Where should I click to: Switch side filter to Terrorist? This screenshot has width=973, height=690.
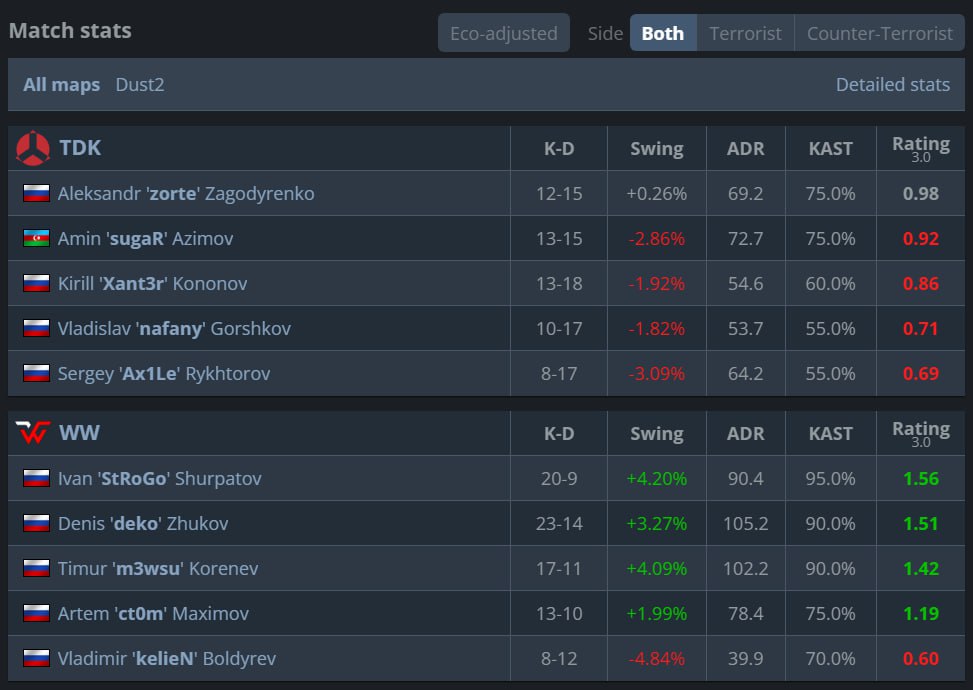tap(745, 33)
